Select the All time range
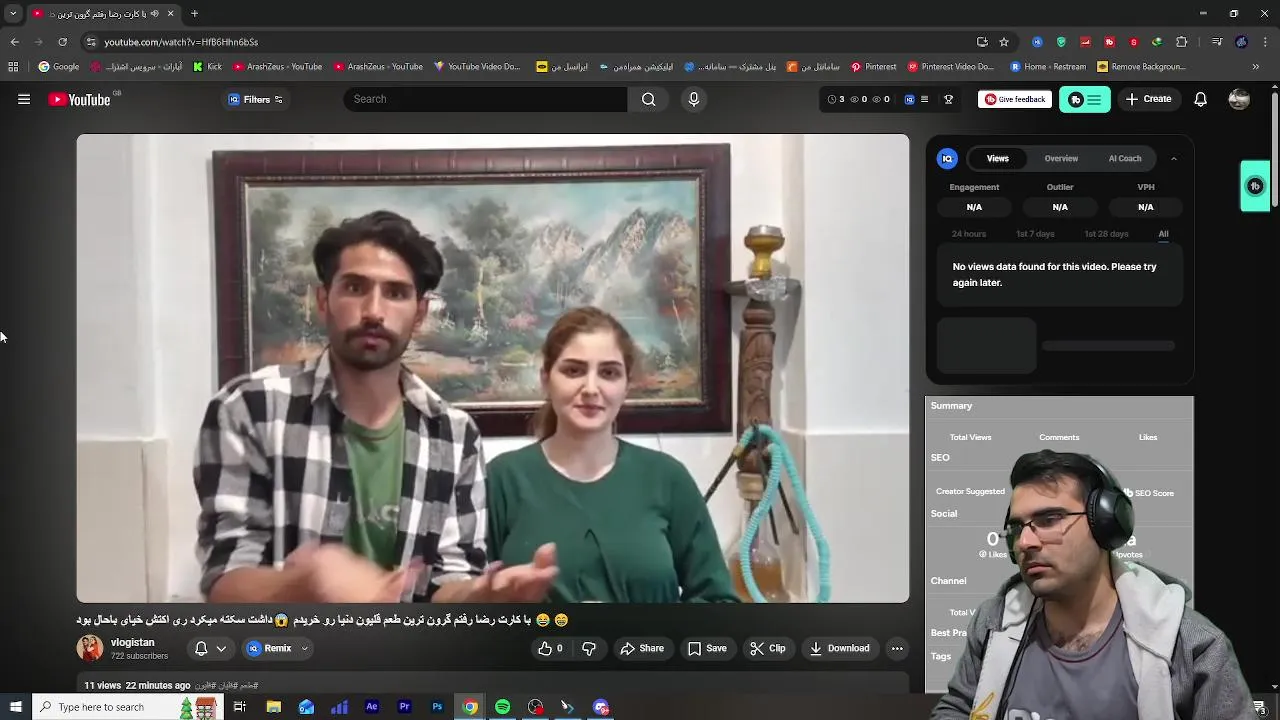Screen dimensions: 1280x720 click(1163, 234)
